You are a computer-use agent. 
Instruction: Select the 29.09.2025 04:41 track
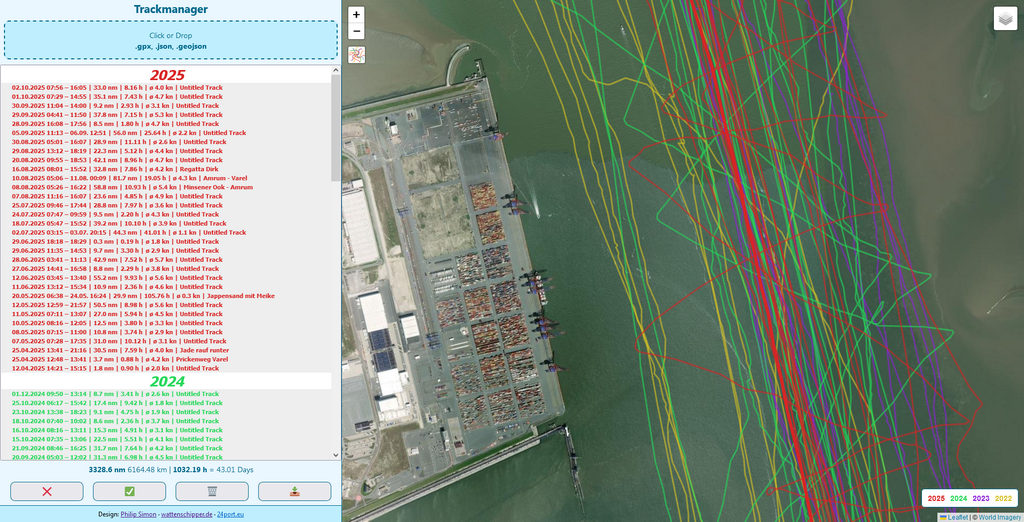coord(167,115)
